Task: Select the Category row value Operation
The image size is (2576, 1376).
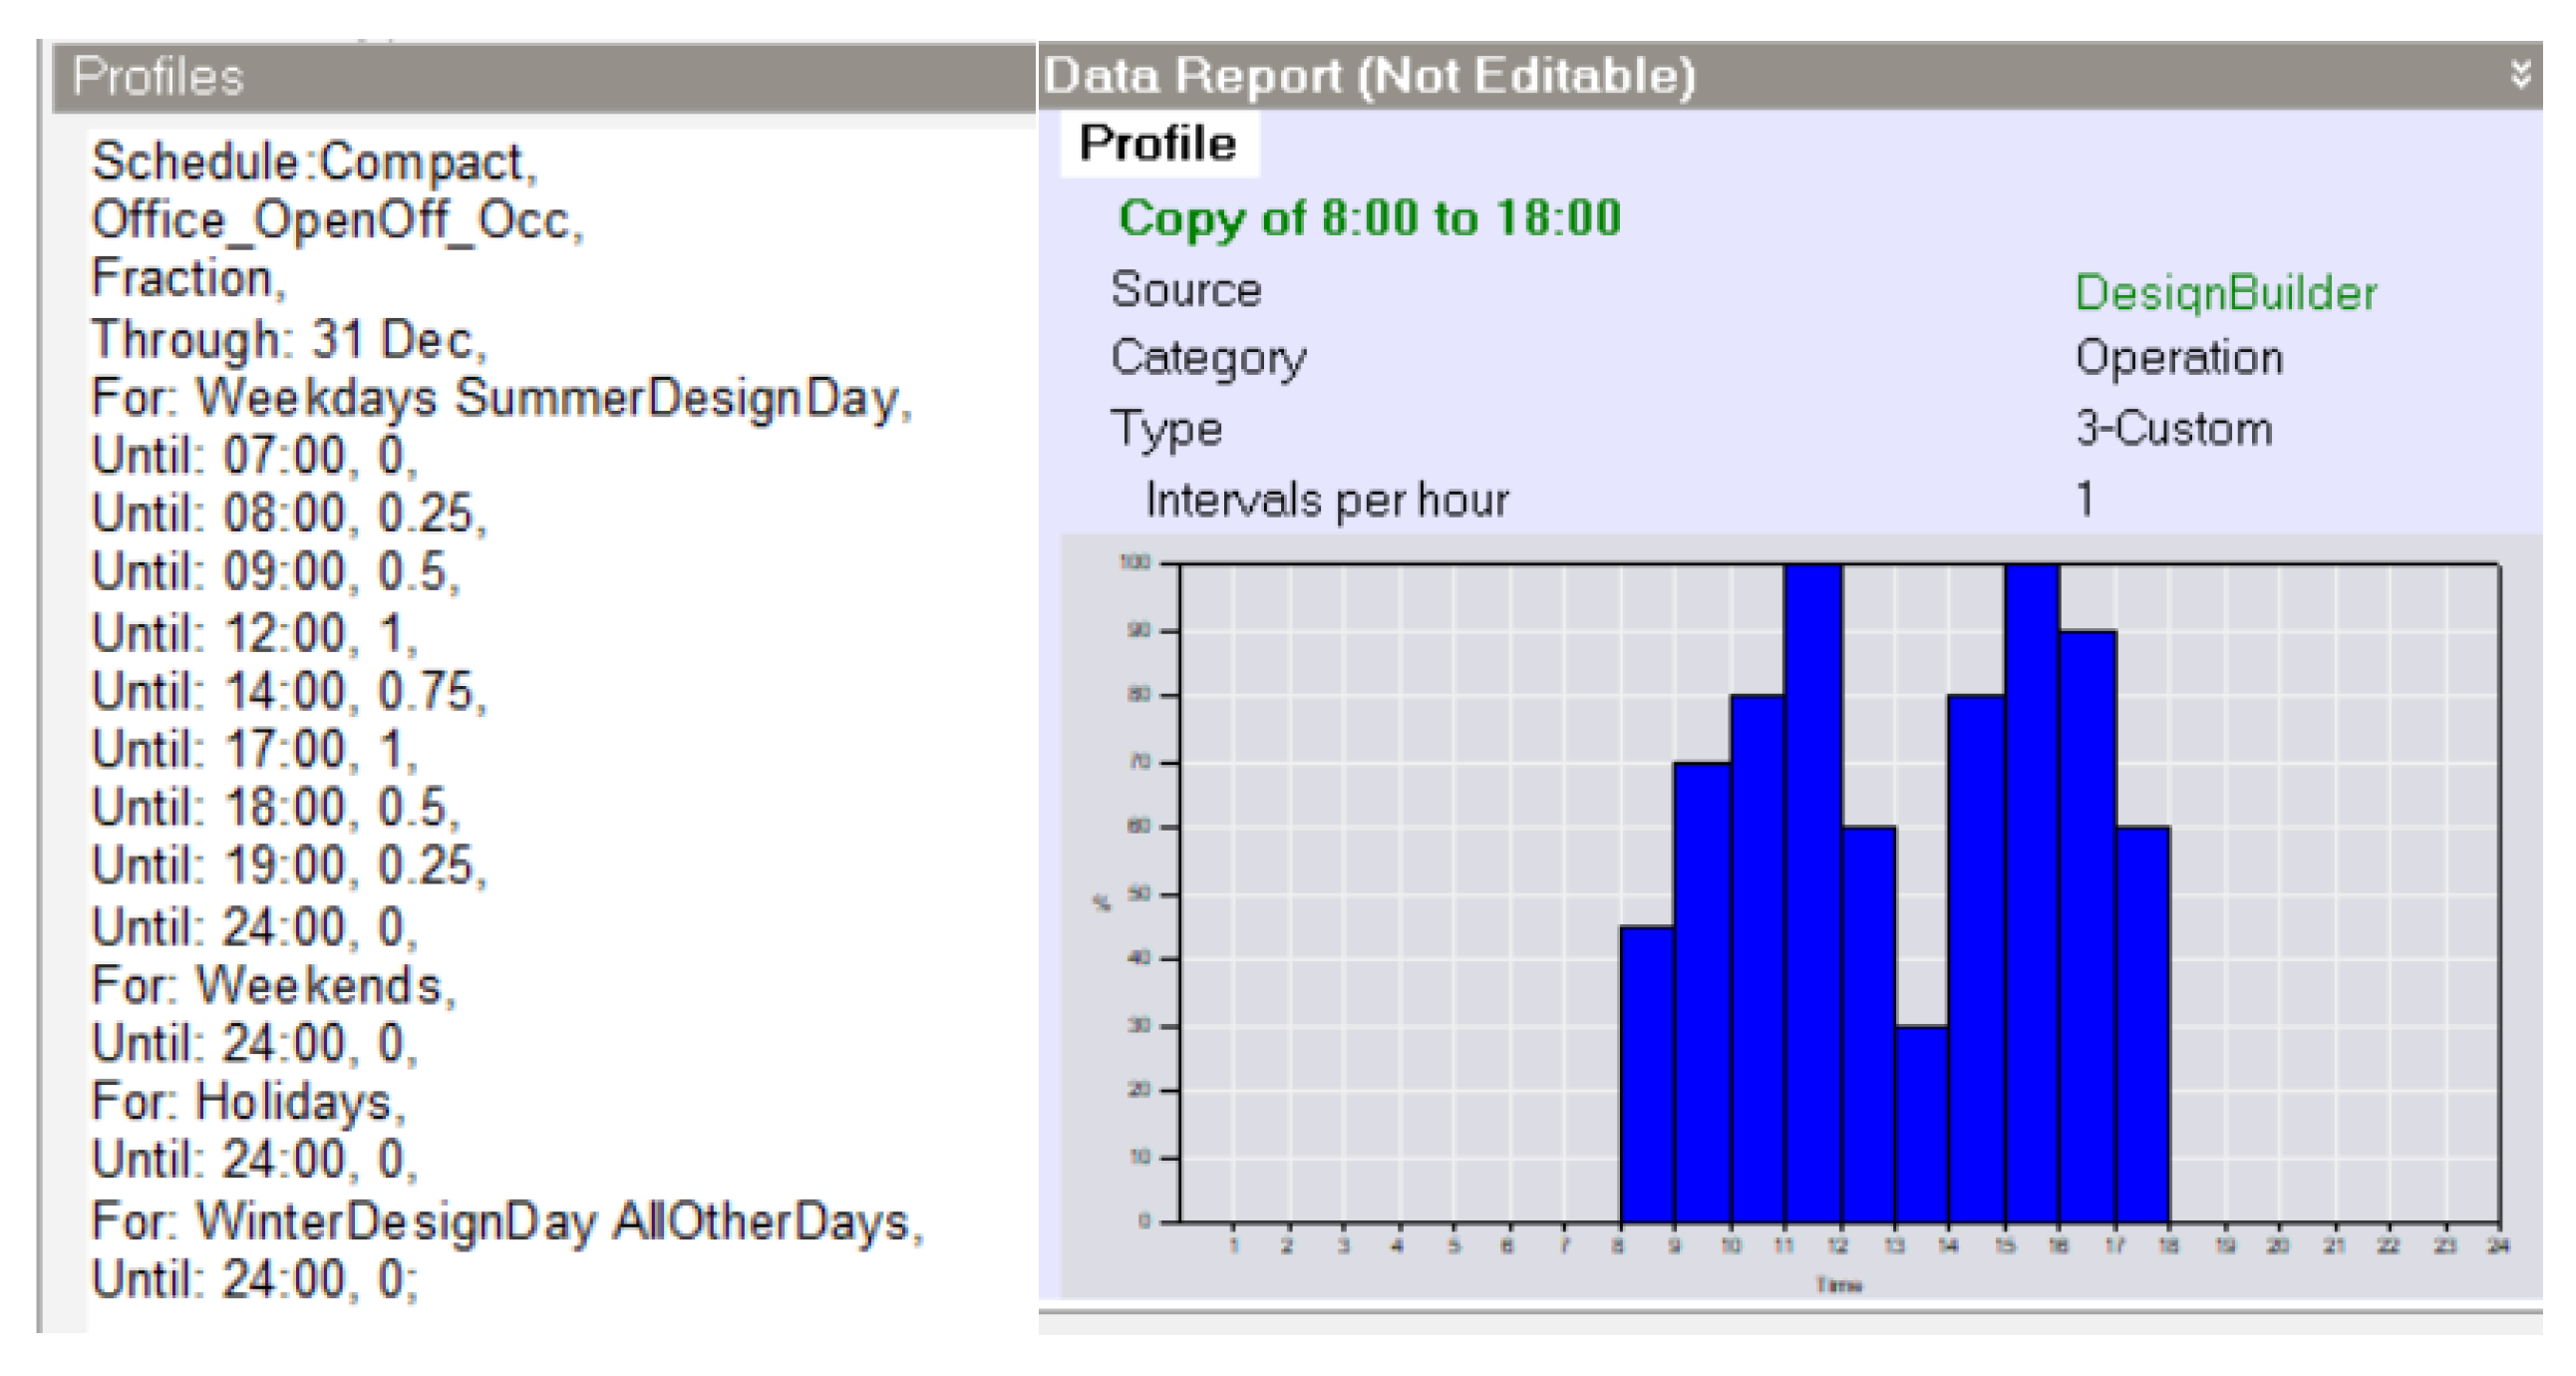Action: pyautogui.click(x=2178, y=358)
